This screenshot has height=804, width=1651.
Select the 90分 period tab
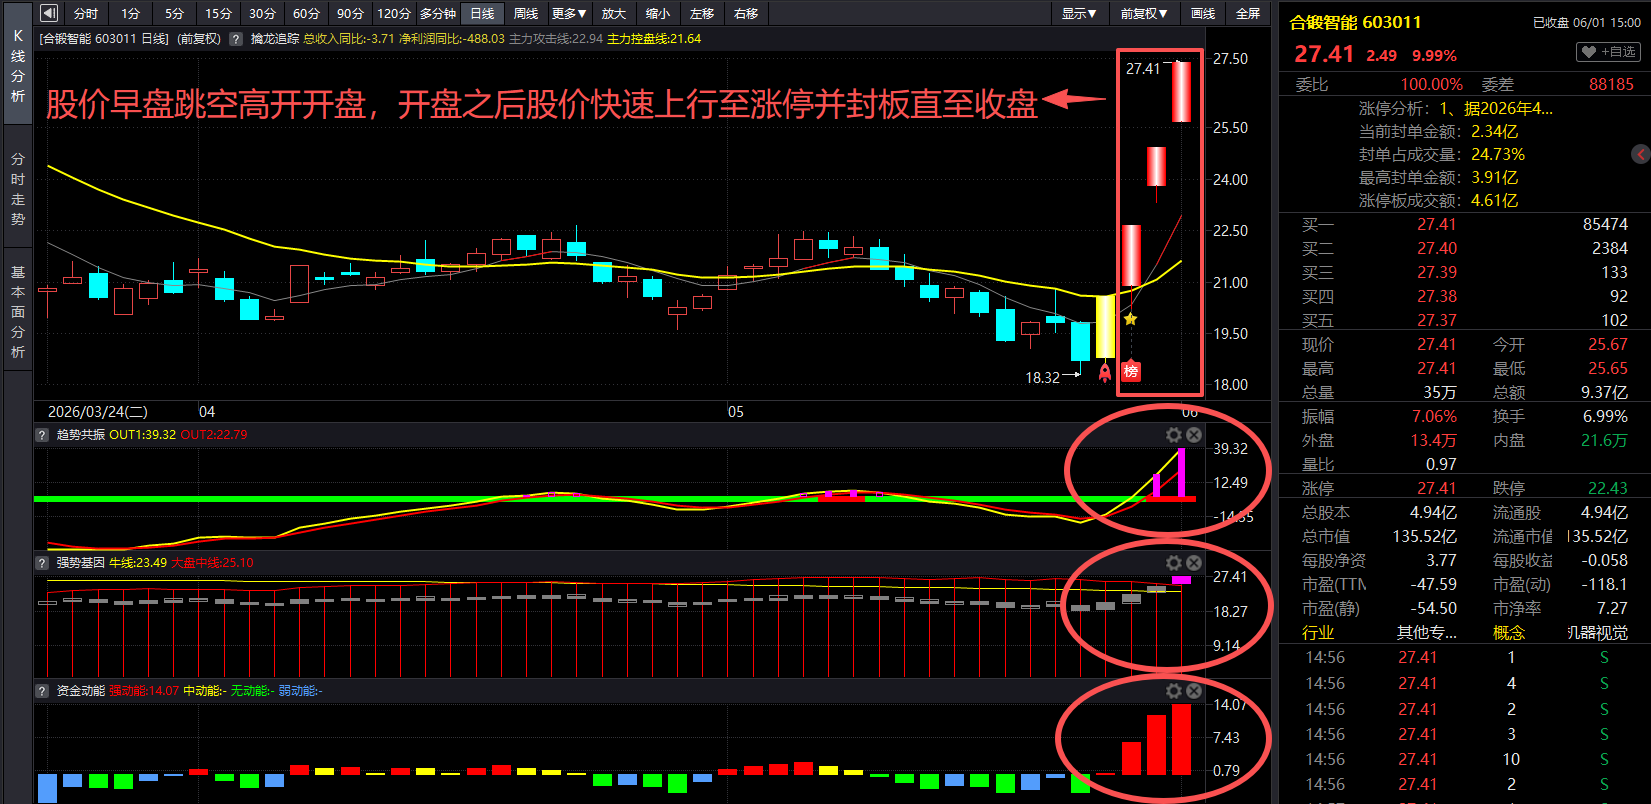pos(350,13)
